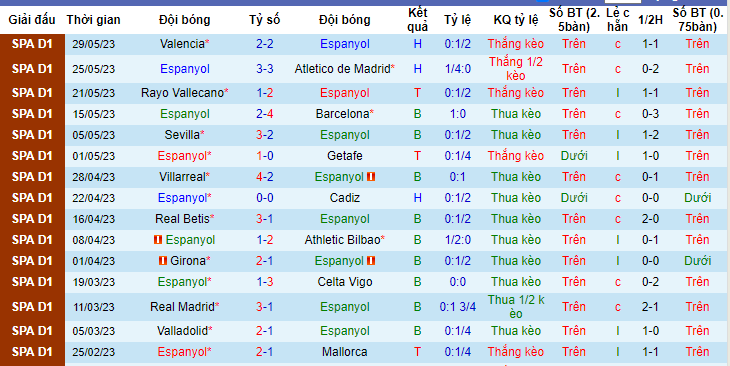730x366 pixels.
Task: Open Valladolid team link
Action: point(182,331)
